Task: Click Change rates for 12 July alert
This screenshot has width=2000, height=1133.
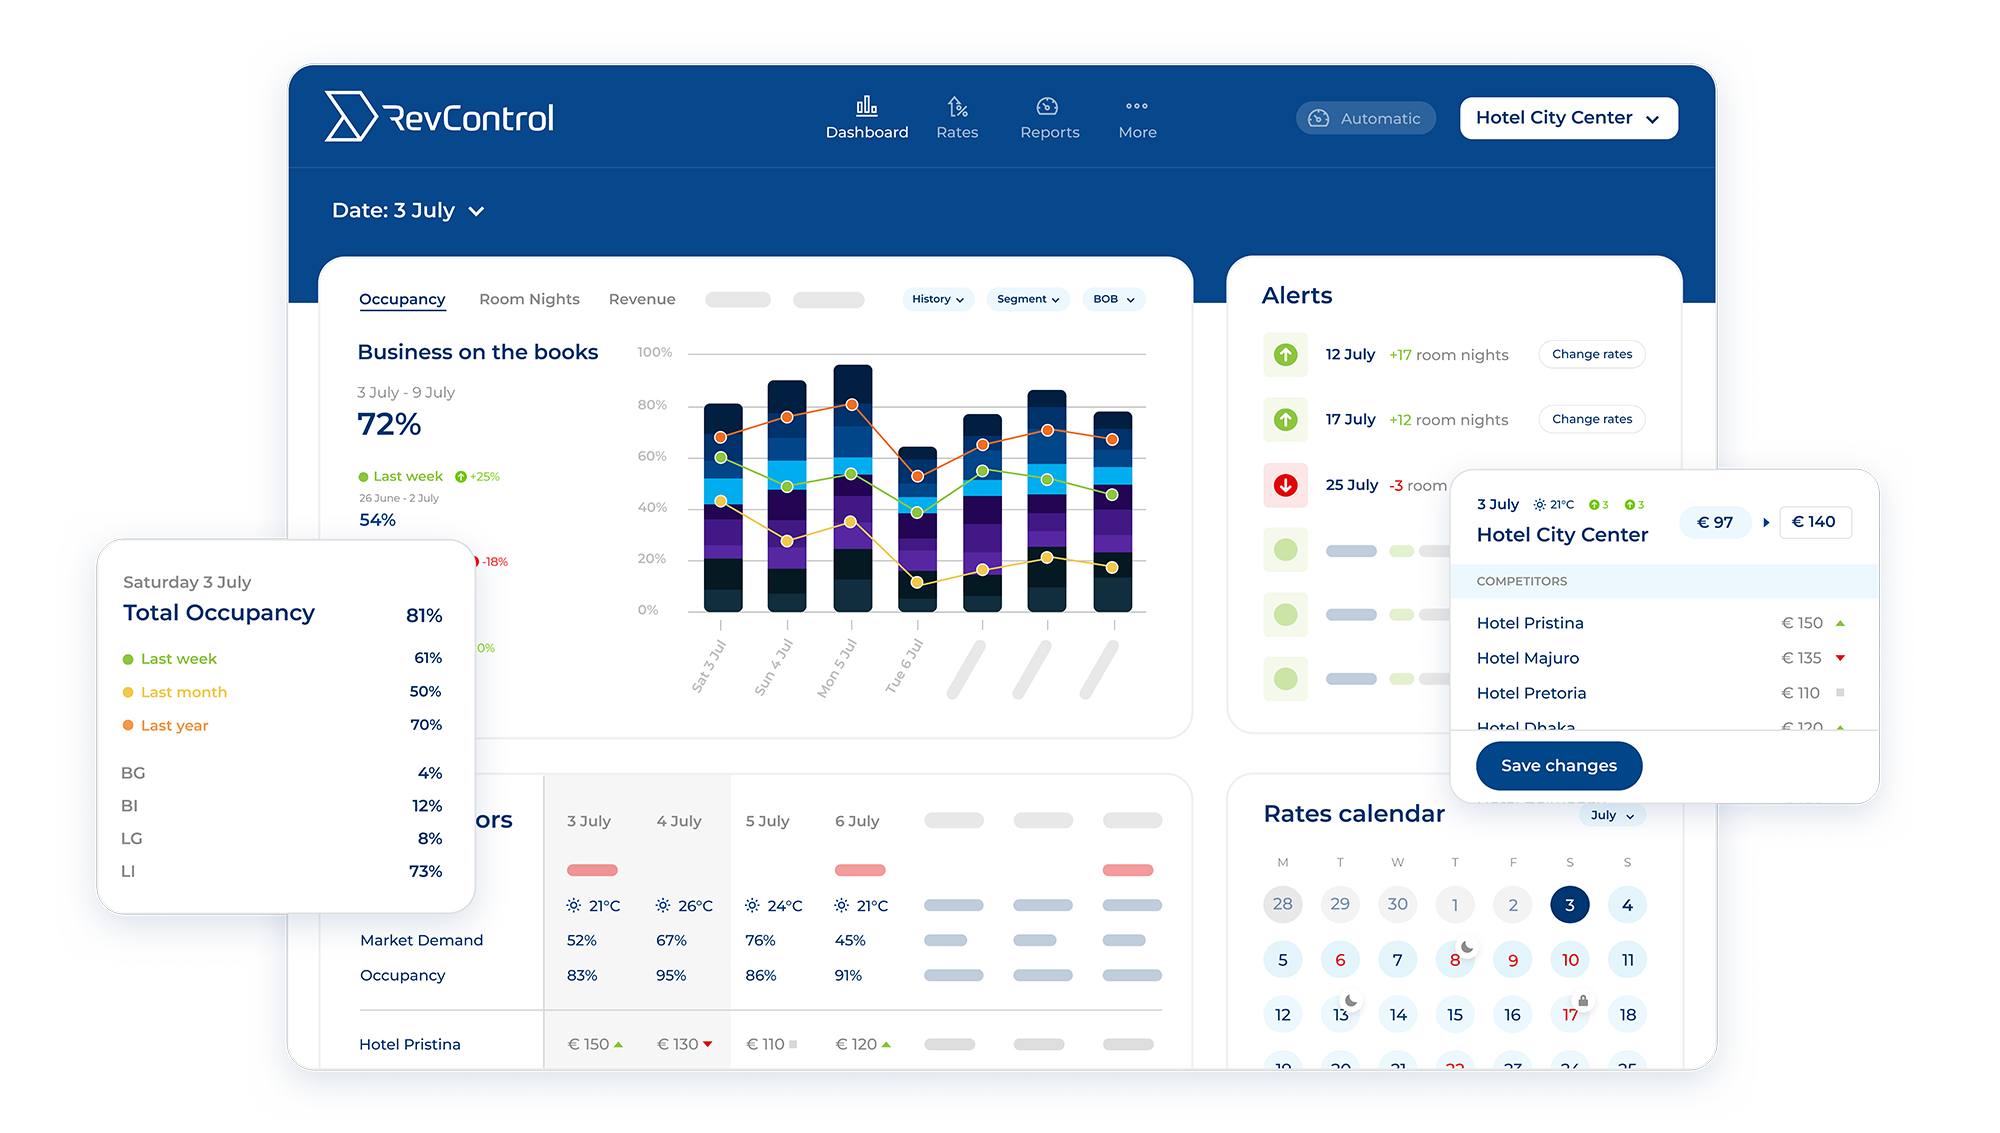Action: 1591,354
